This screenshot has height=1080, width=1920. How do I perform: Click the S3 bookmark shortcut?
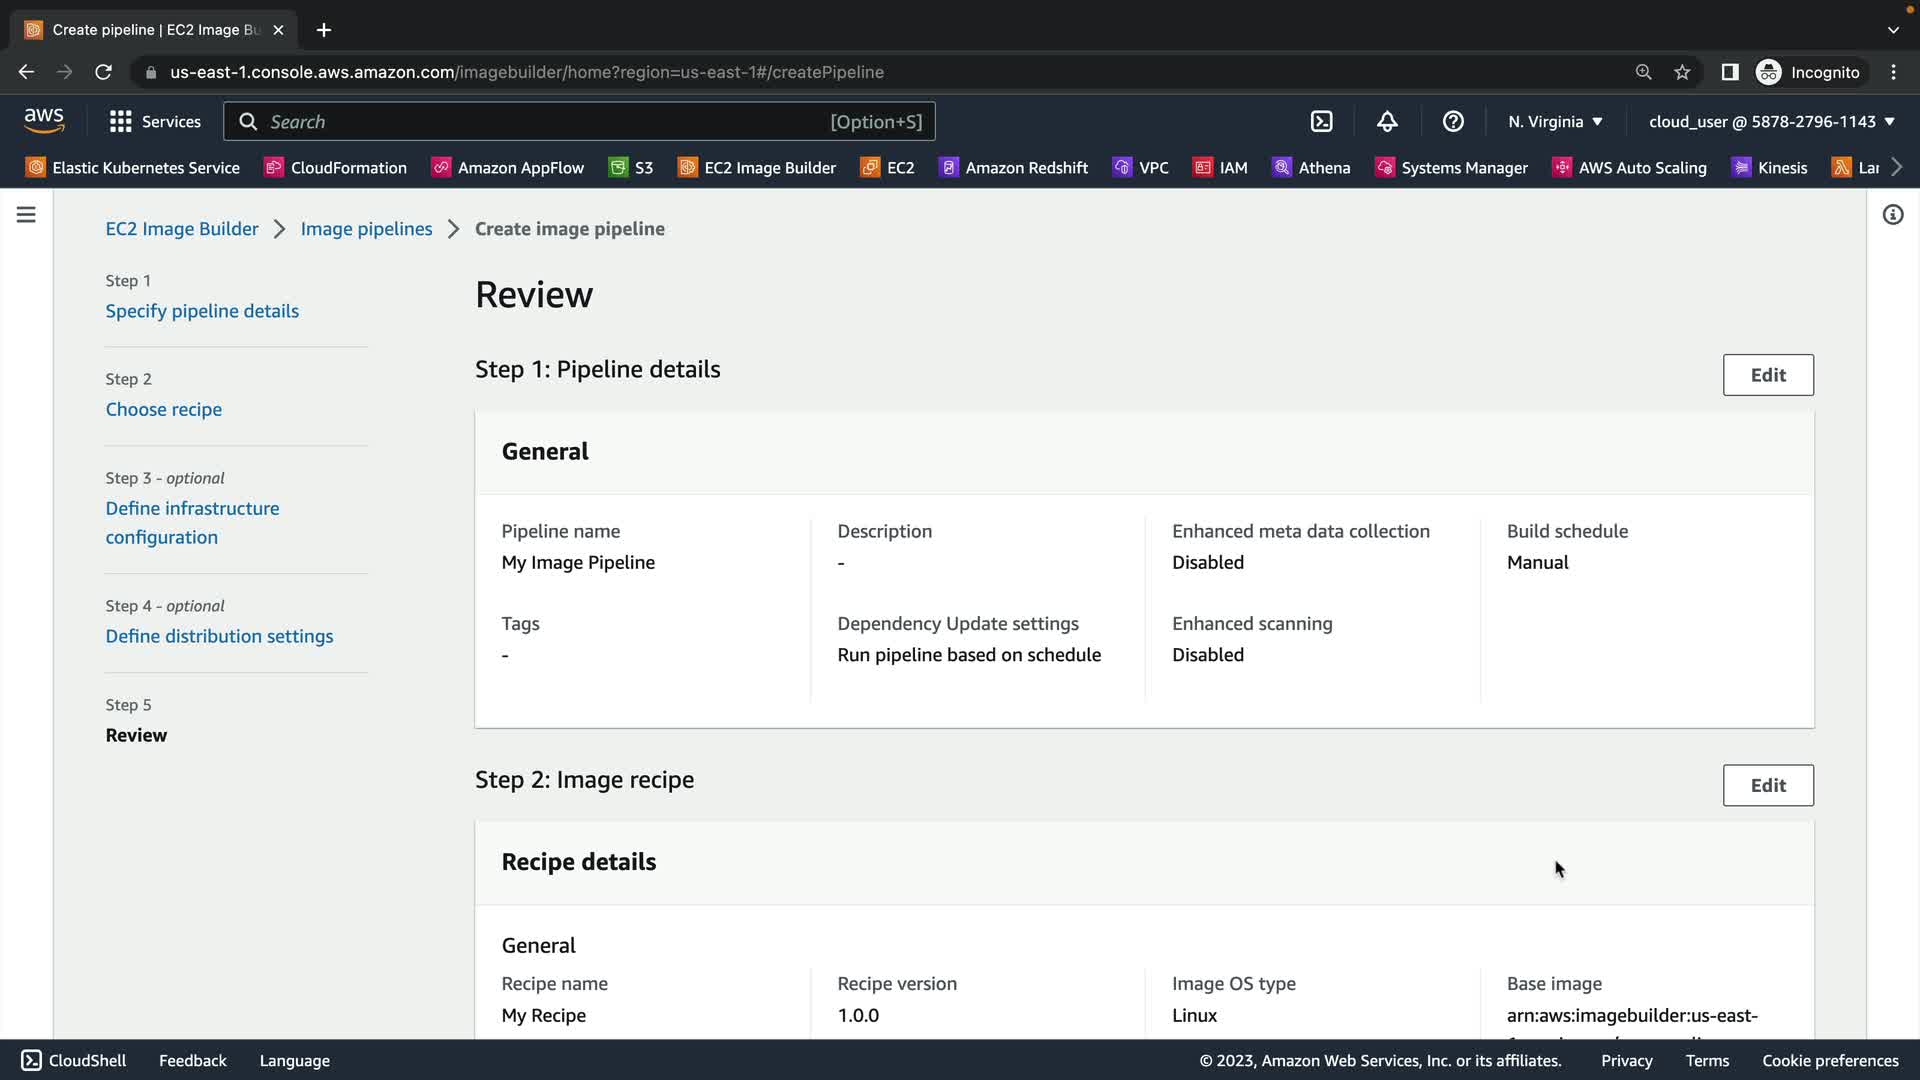[x=631, y=168]
